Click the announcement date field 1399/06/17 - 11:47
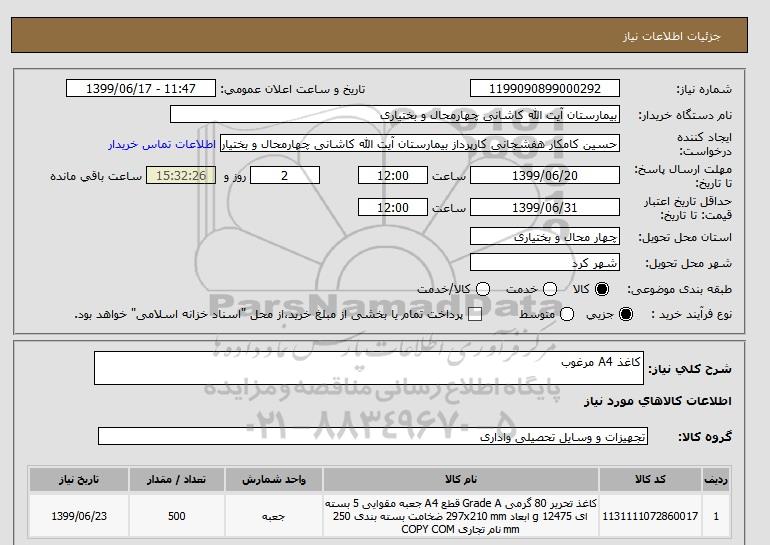 click(x=141, y=88)
